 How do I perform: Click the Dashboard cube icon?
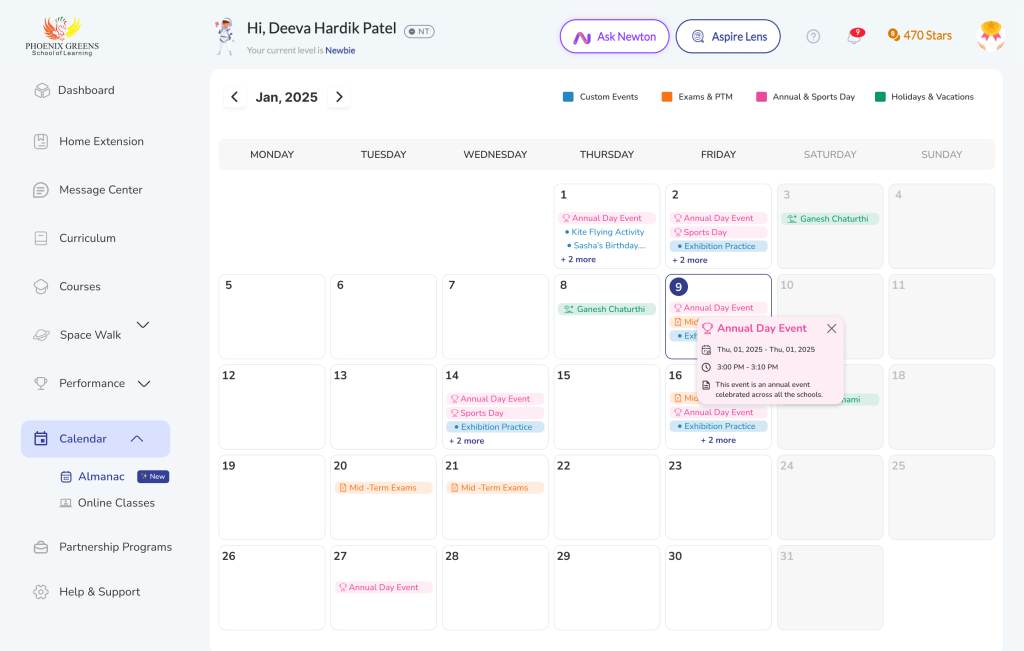41,90
